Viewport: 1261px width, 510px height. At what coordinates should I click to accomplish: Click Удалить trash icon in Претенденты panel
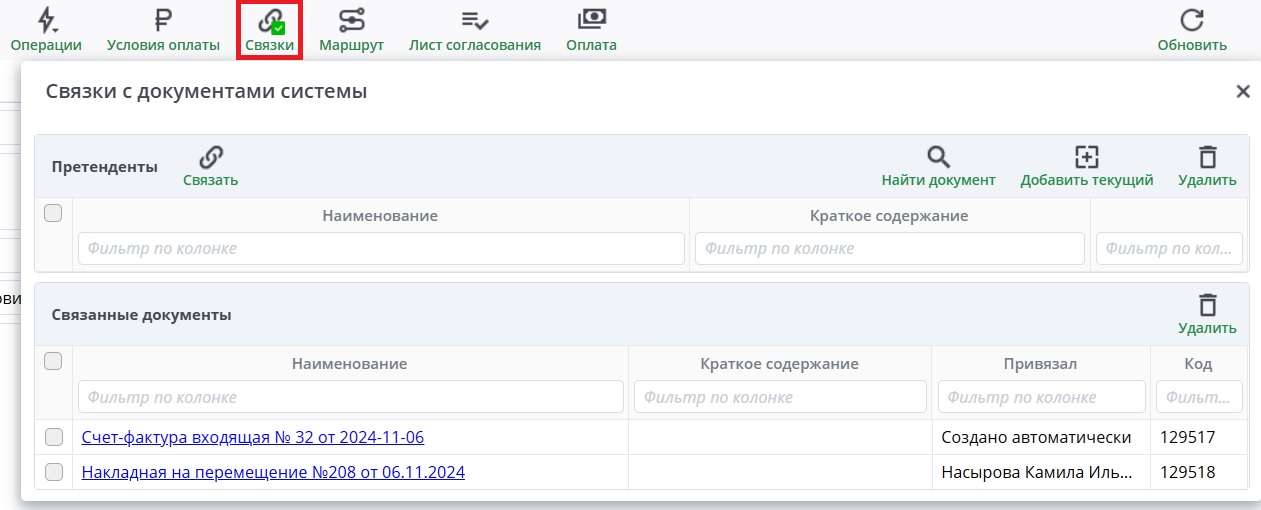click(x=1207, y=157)
